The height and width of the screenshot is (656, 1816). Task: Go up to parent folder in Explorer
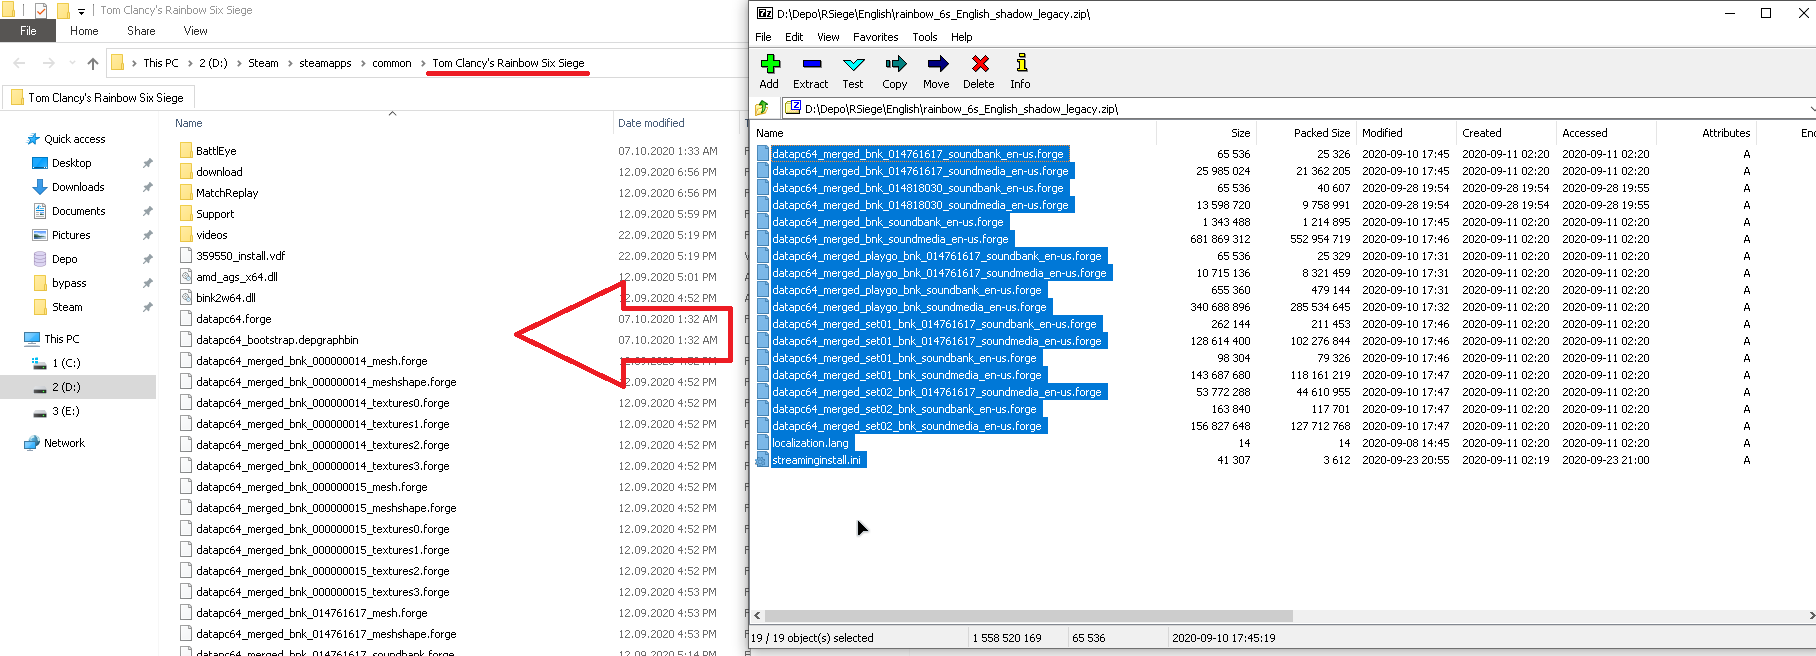(93, 63)
